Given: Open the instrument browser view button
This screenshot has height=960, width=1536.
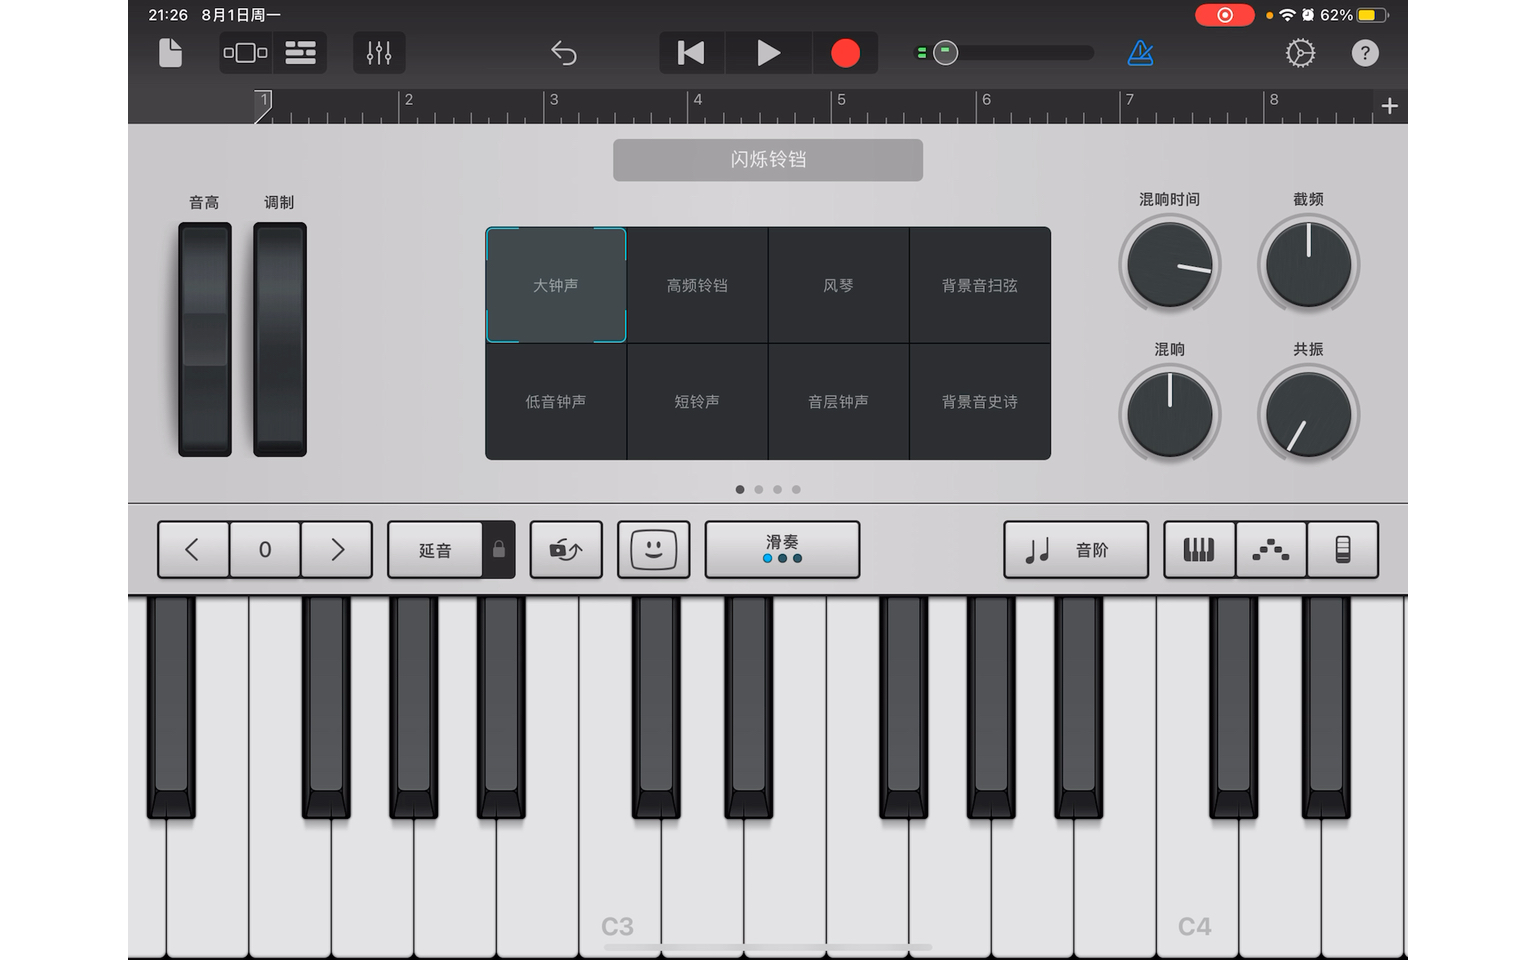Looking at the screenshot, I should tap(246, 53).
